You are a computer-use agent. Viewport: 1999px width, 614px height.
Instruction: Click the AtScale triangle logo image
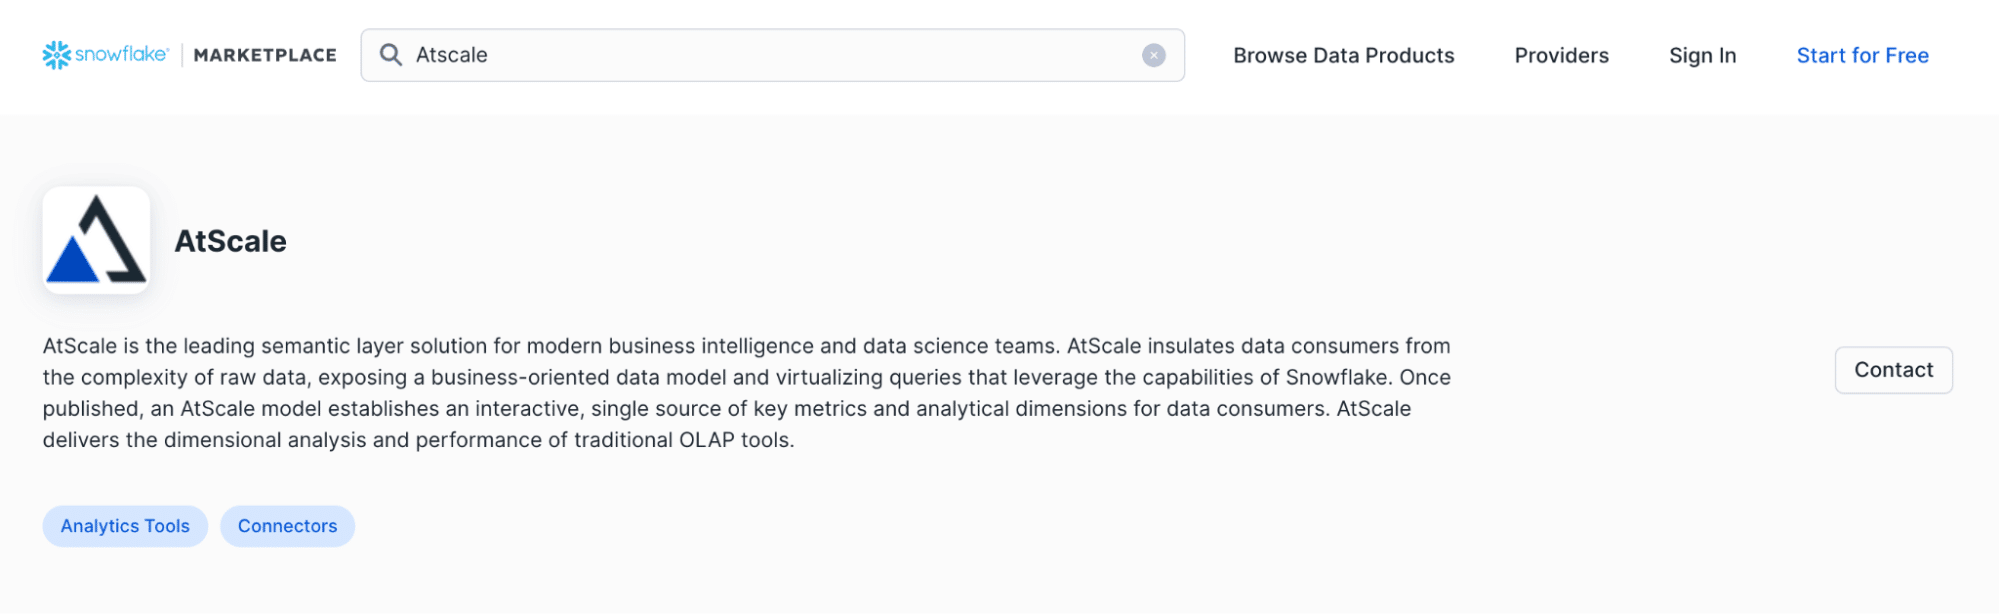pyautogui.click(x=95, y=239)
